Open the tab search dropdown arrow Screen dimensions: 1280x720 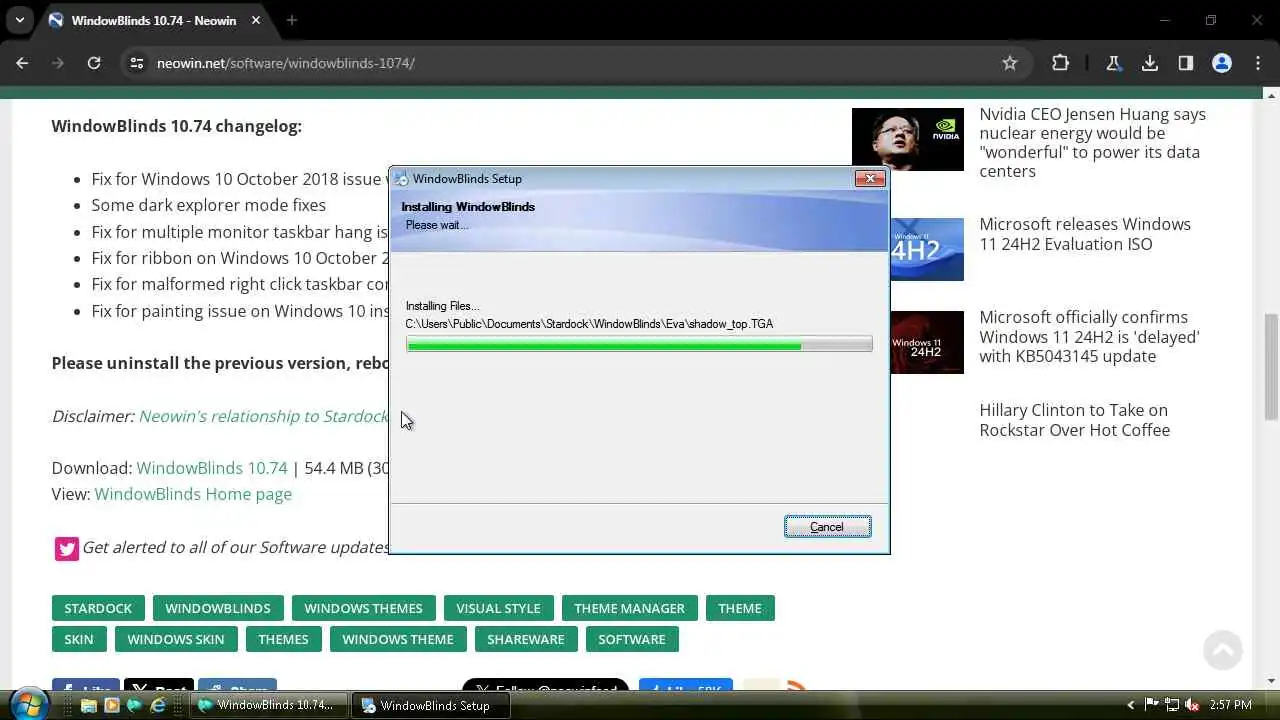pyautogui.click(x=19, y=20)
